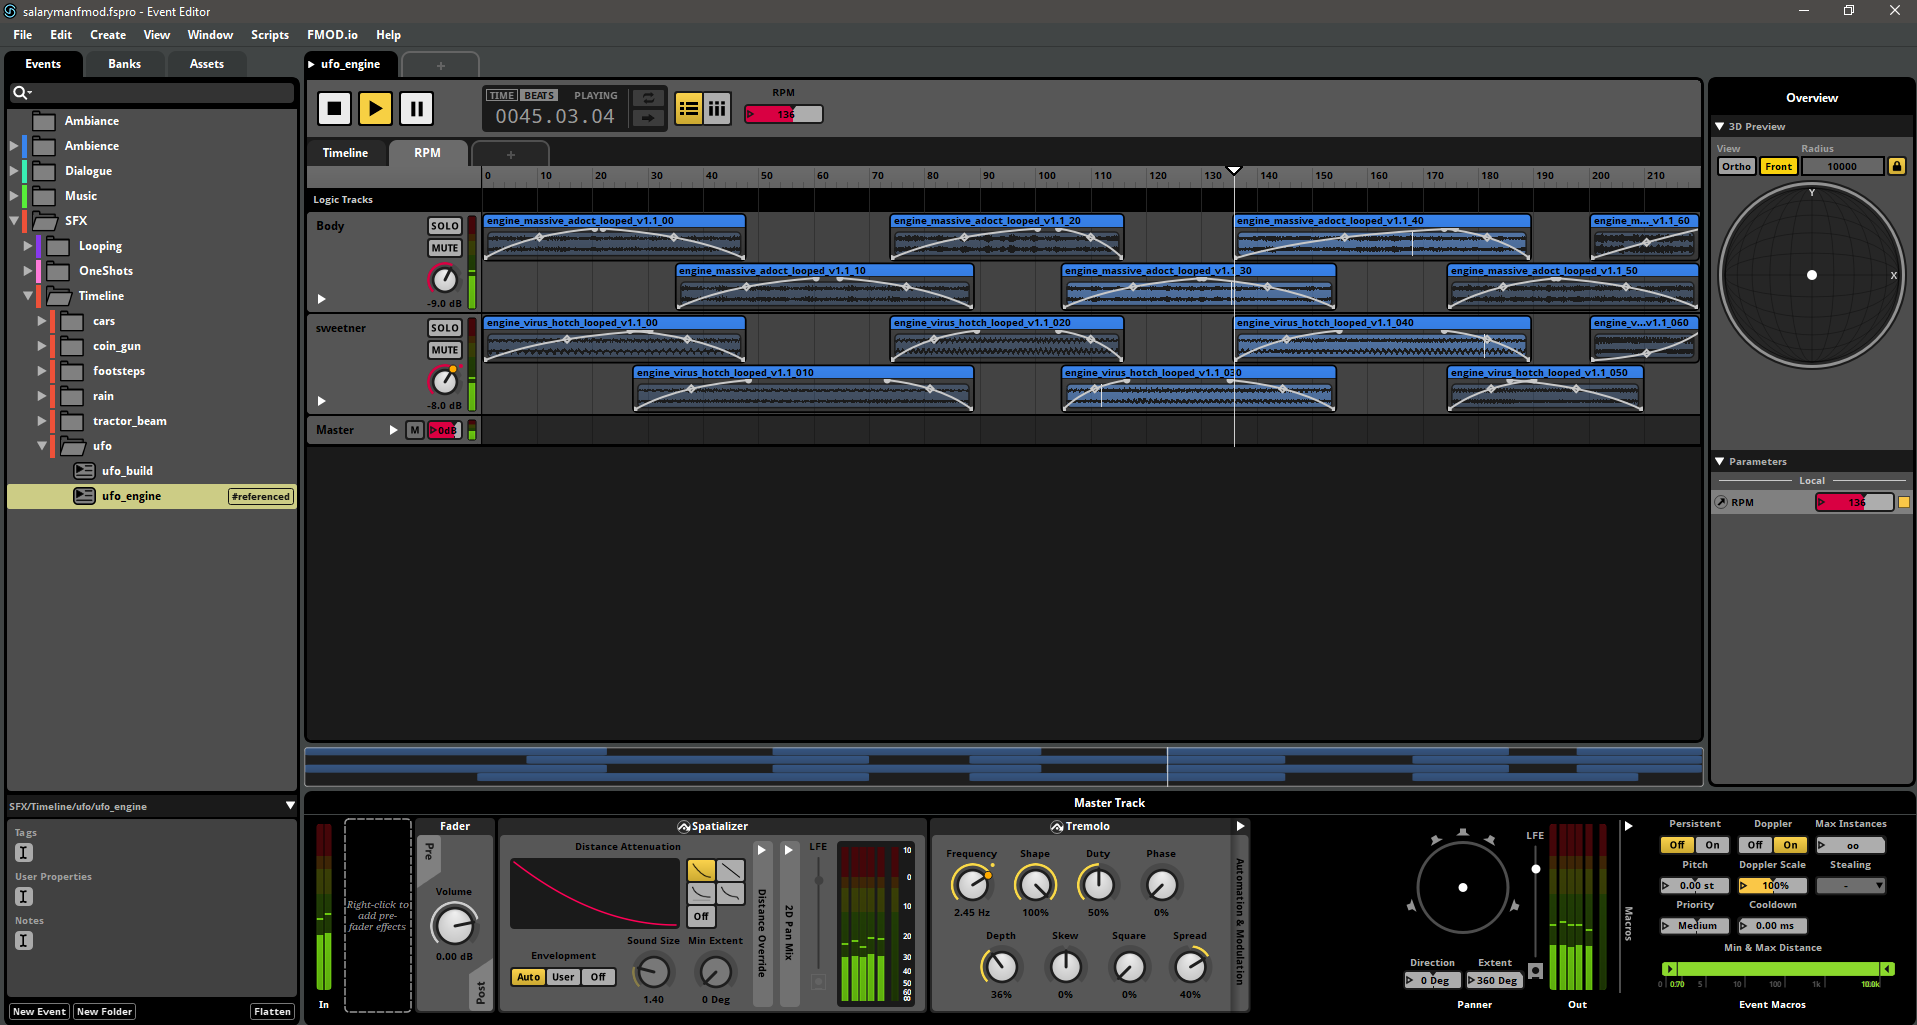Image resolution: width=1917 pixels, height=1025 pixels.
Task: Collapse the SFX folder
Action: pyautogui.click(x=14, y=221)
